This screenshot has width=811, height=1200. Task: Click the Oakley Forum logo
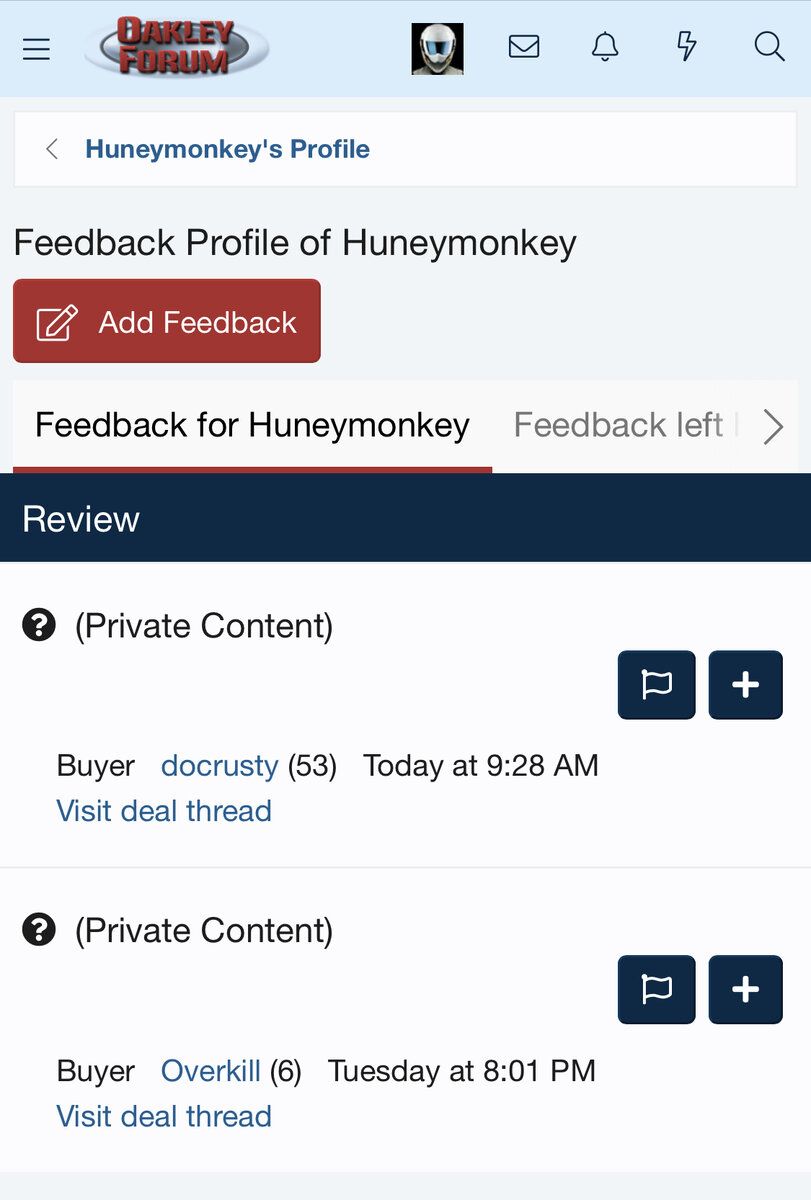pos(176,47)
